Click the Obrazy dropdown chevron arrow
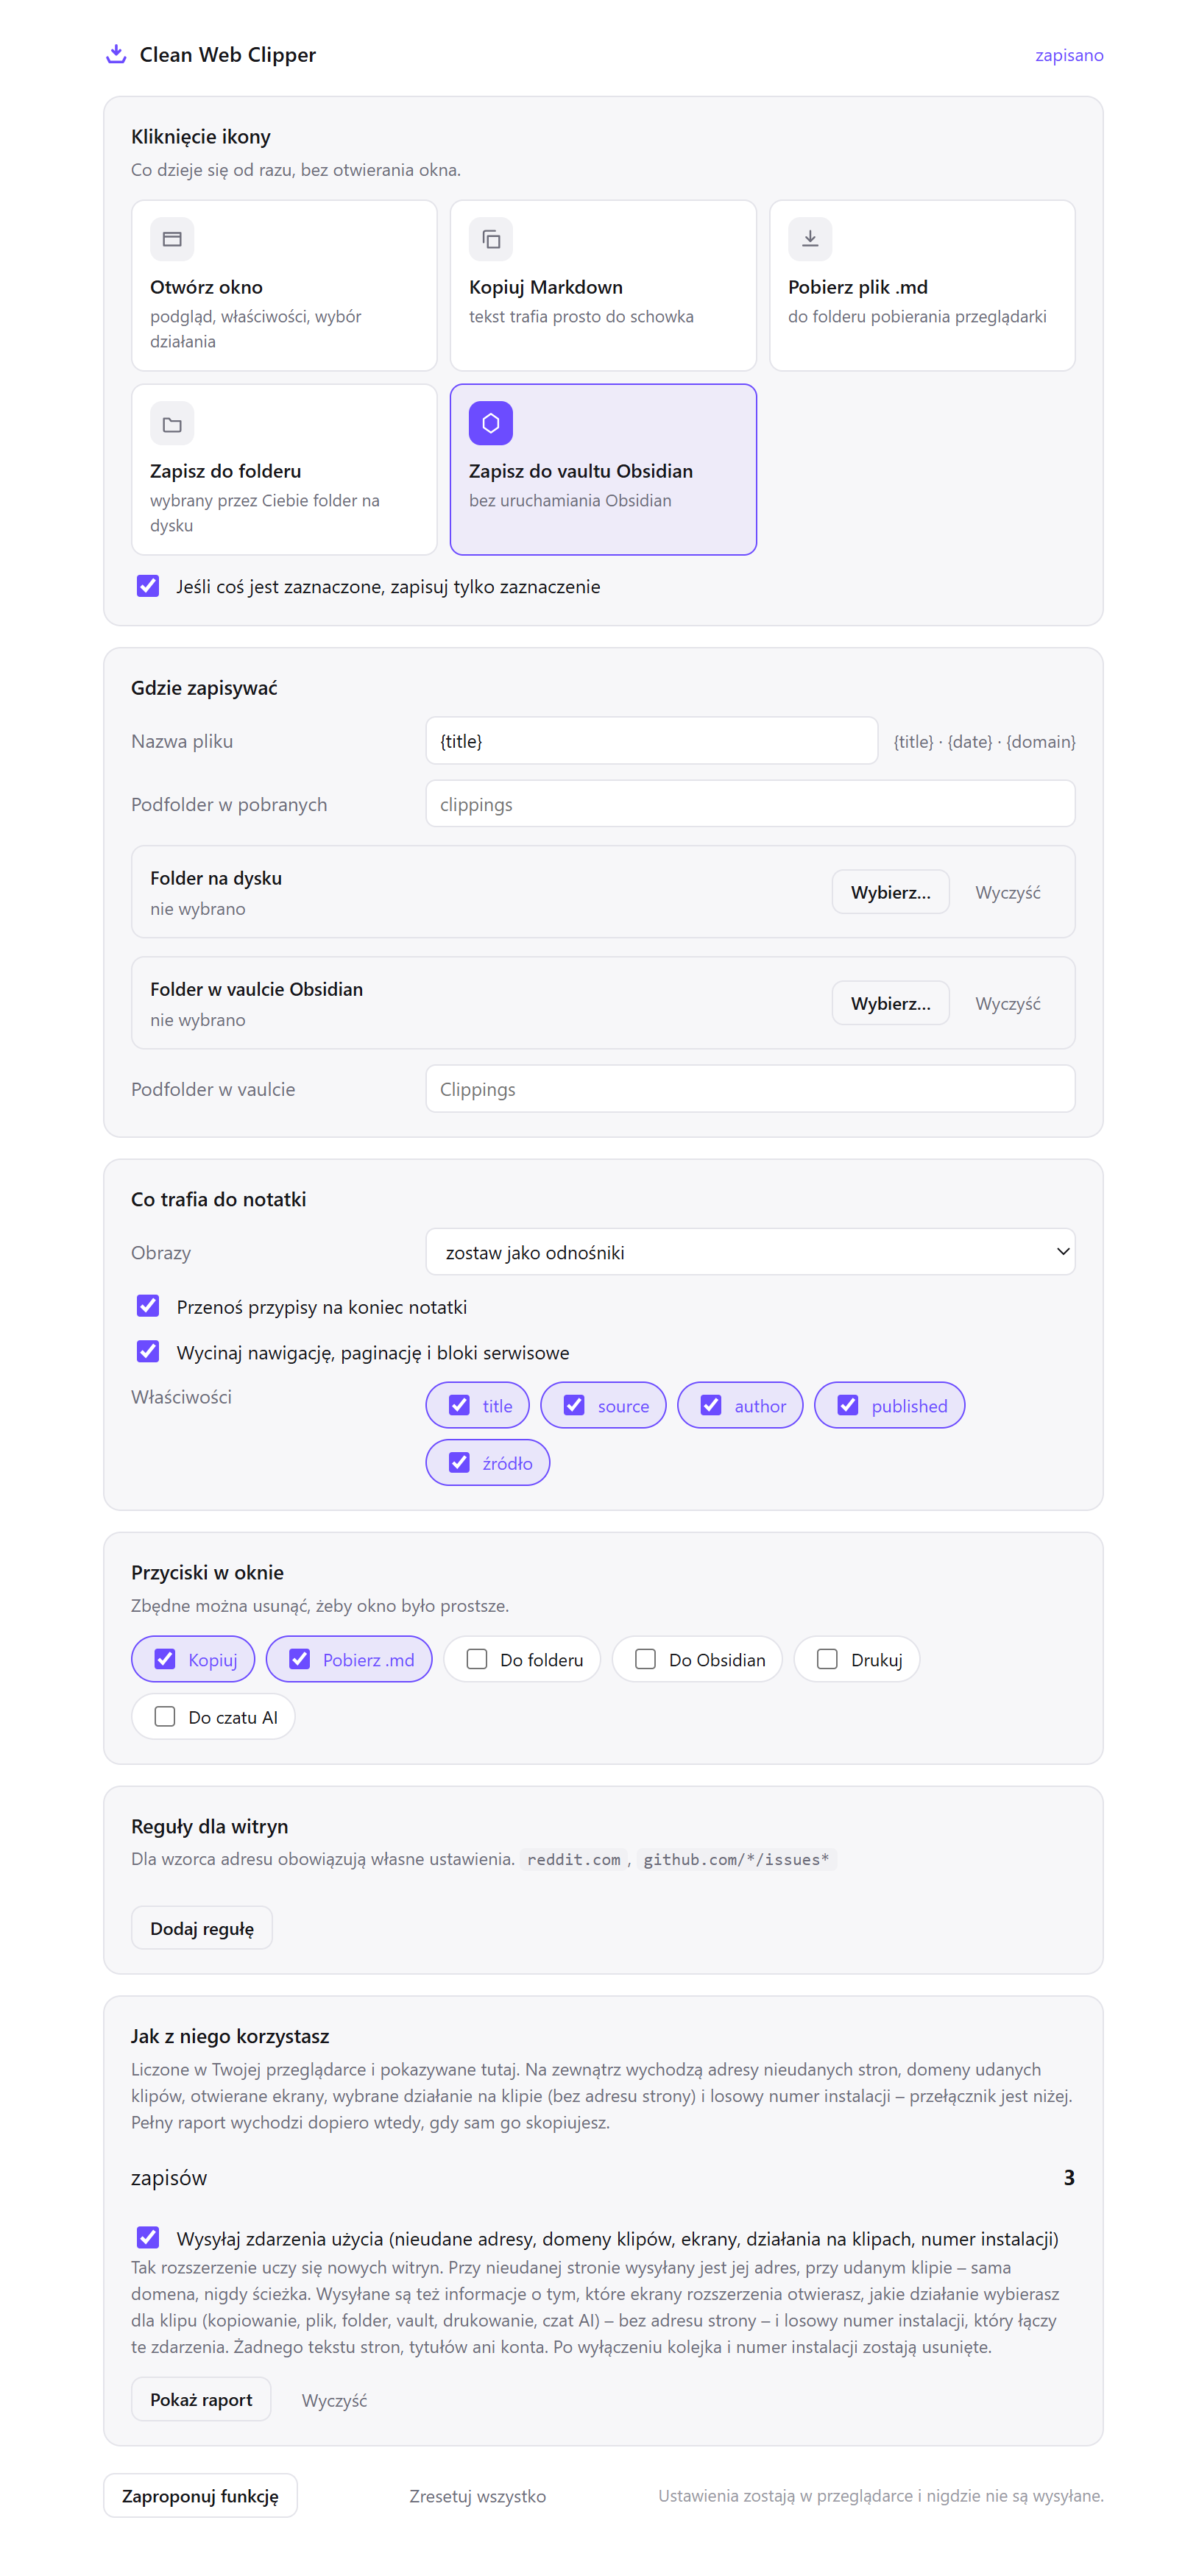Screen dimensions: 1185x2576 click(1062, 1251)
